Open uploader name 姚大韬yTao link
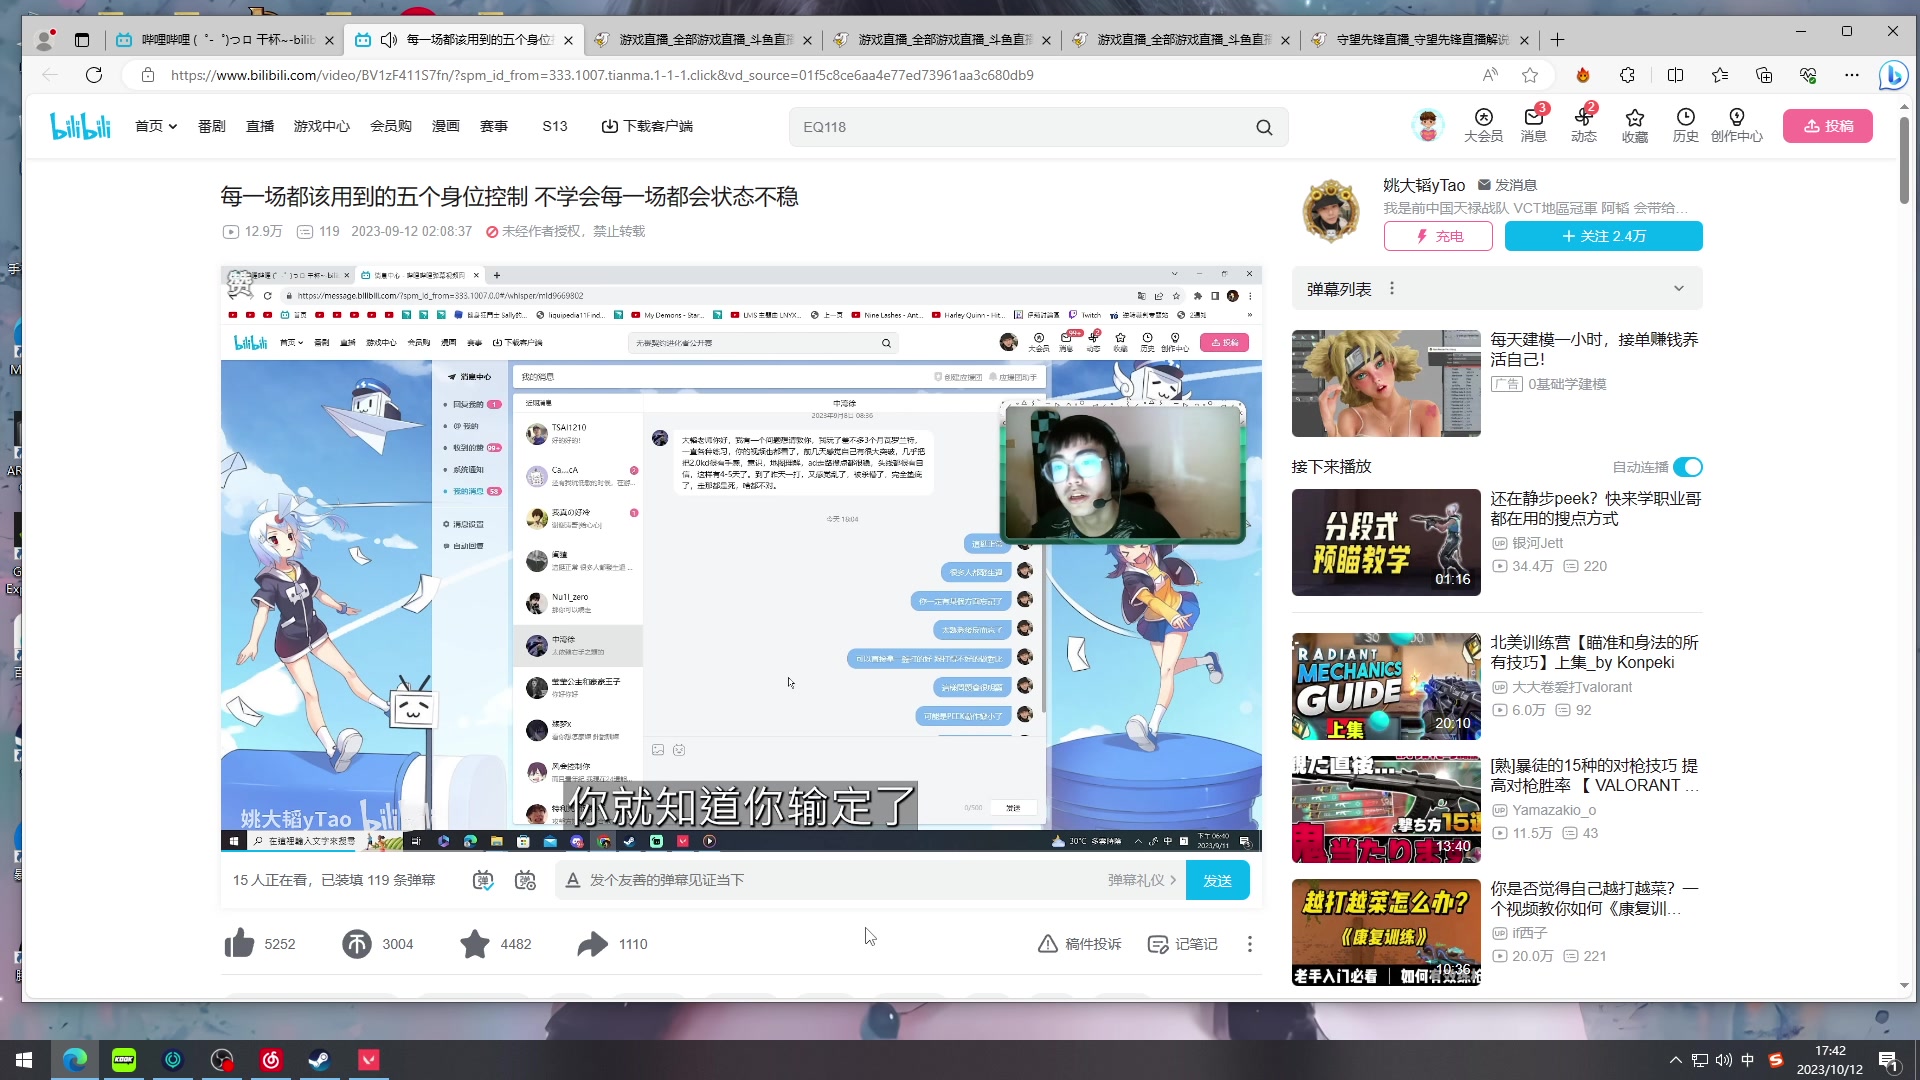The image size is (1920, 1080). (x=1424, y=185)
